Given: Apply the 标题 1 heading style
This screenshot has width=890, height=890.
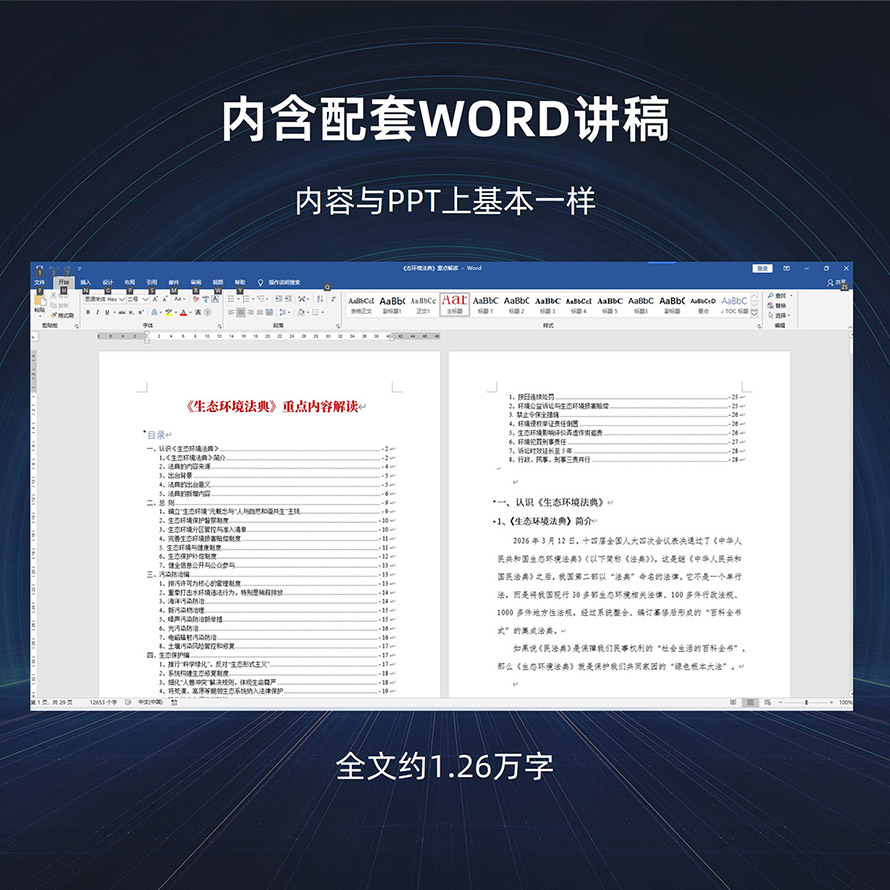Looking at the screenshot, I should pos(486,304).
